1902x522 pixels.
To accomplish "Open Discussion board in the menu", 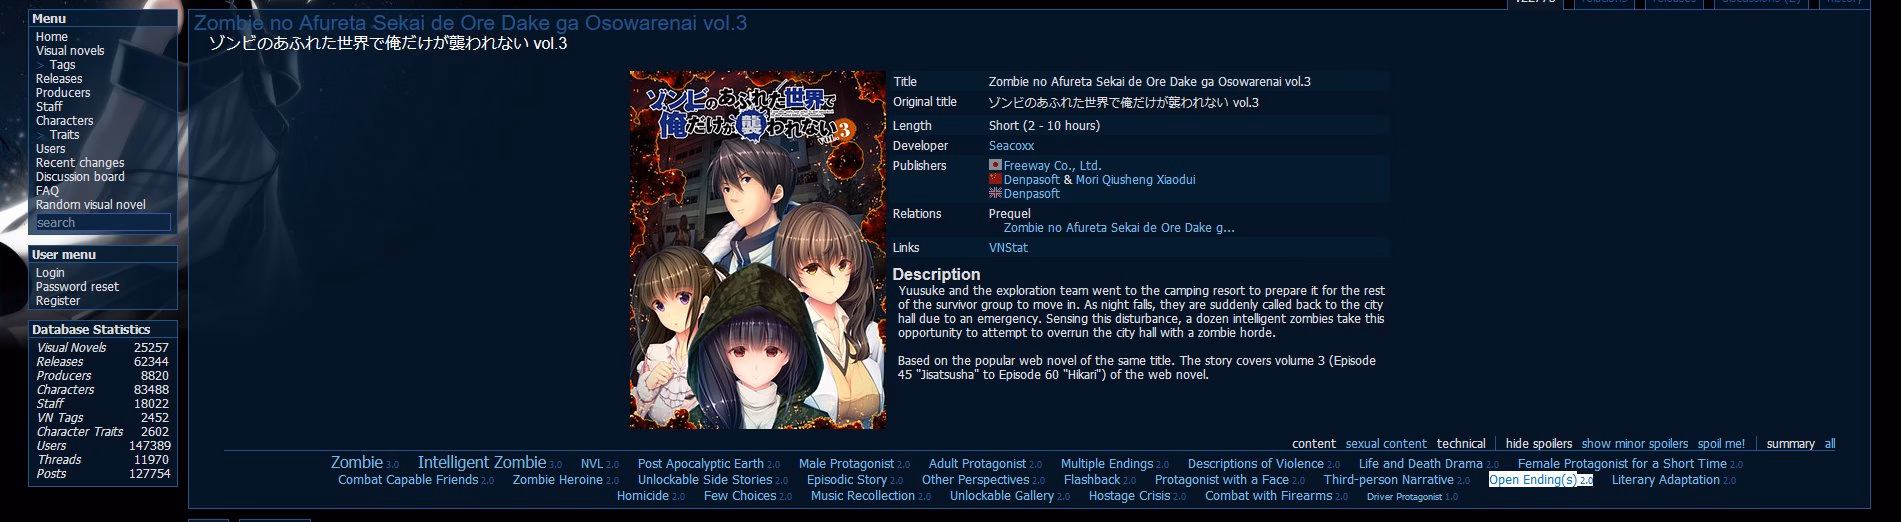I will click(x=80, y=177).
